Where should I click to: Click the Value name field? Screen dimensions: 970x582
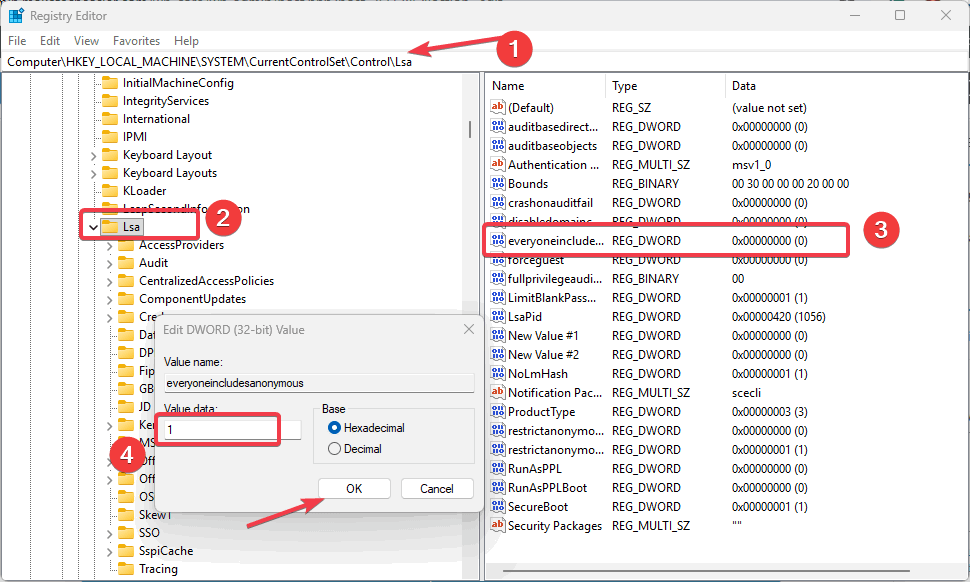tap(319, 383)
